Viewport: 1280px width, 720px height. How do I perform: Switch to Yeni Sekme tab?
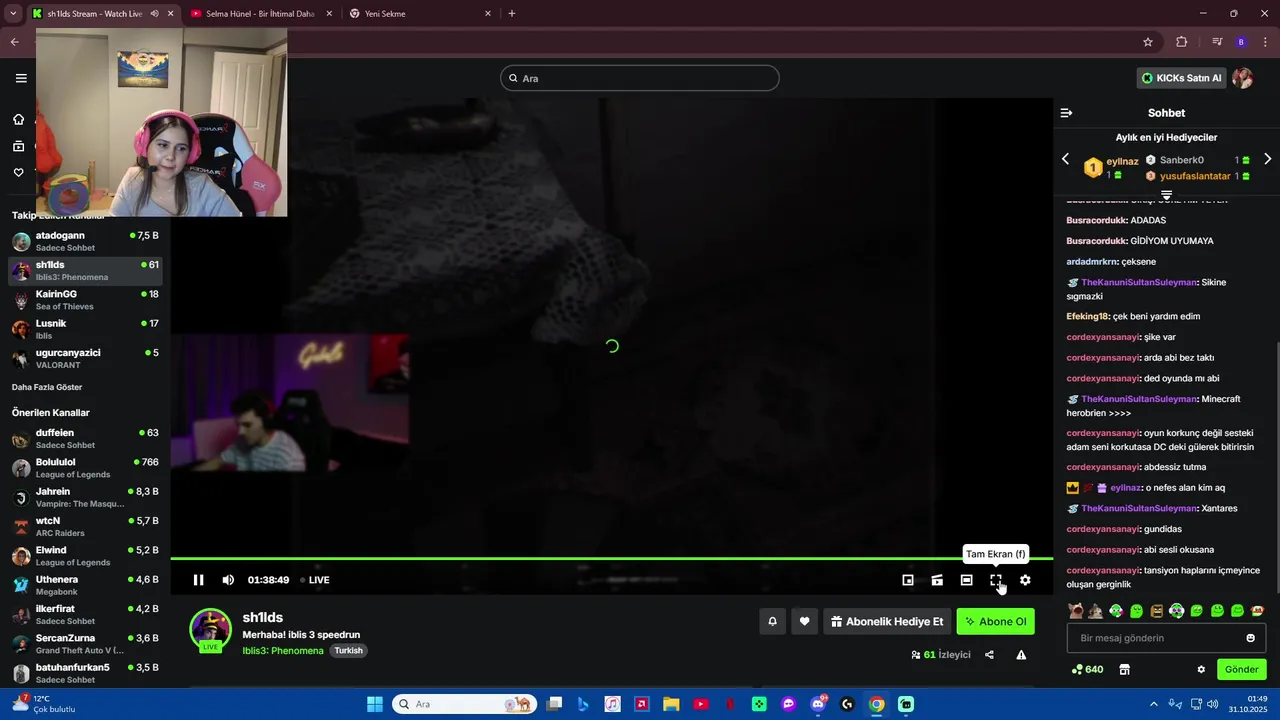tap(420, 14)
